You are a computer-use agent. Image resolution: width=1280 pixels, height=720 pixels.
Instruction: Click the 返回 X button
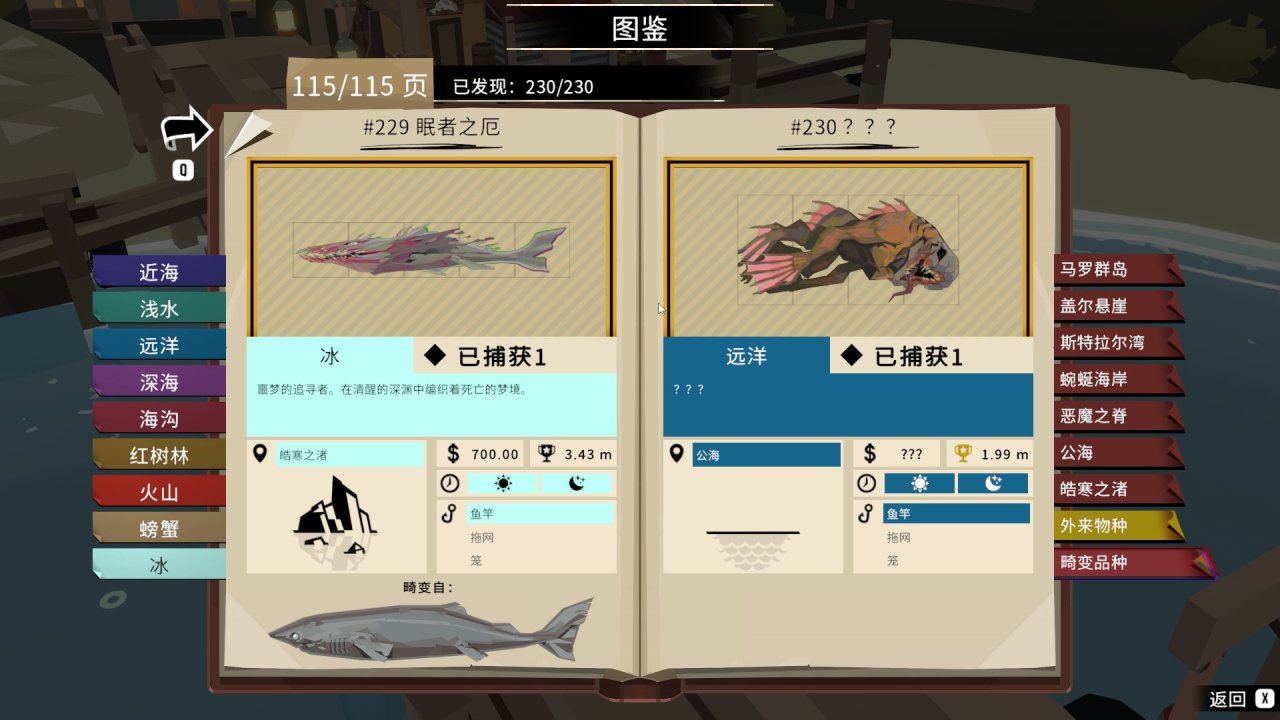pos(1242,699)
